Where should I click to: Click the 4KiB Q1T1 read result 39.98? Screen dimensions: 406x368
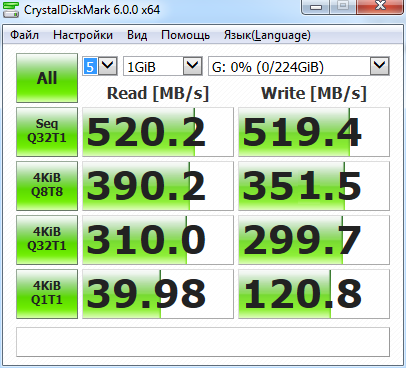[158, 294]
